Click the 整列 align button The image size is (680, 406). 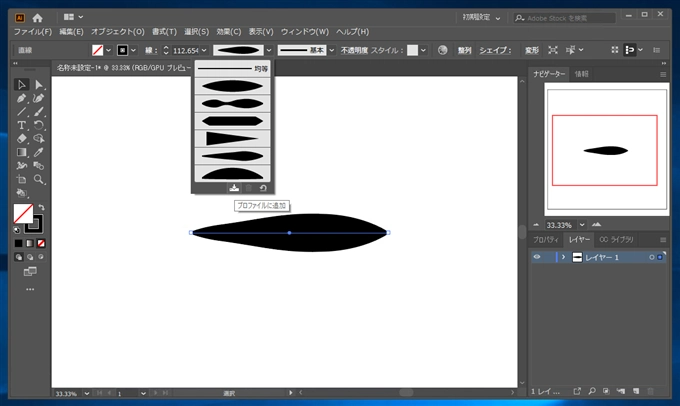click(x=464, y=50)
